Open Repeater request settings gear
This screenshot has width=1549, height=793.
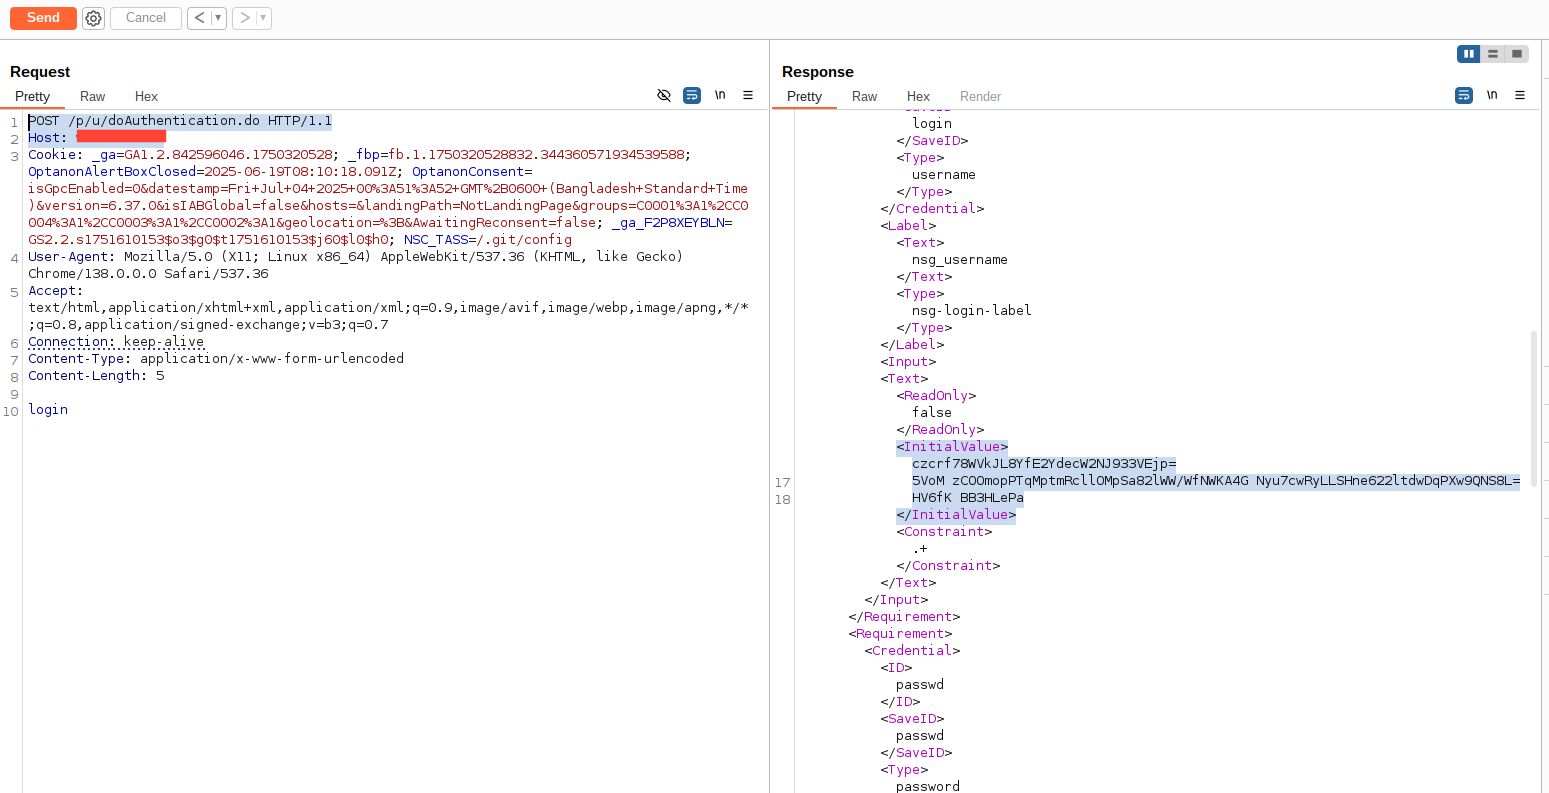93,18
